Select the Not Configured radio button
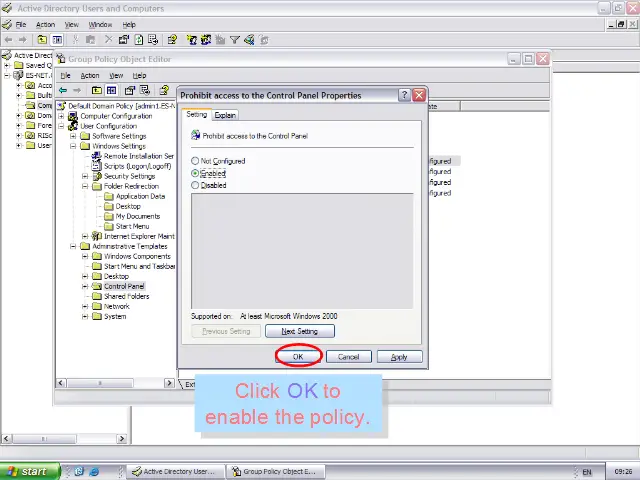 (x=195, y=161)
